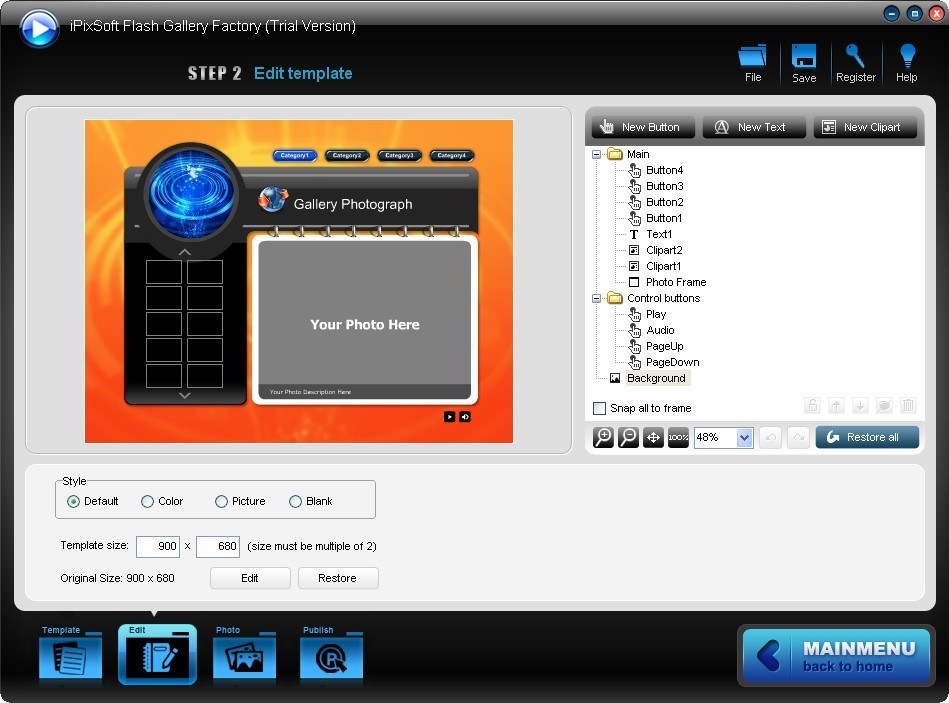Click the Restore all button
Viewport: 949px width, 703px height.
(x=866, y=437)
